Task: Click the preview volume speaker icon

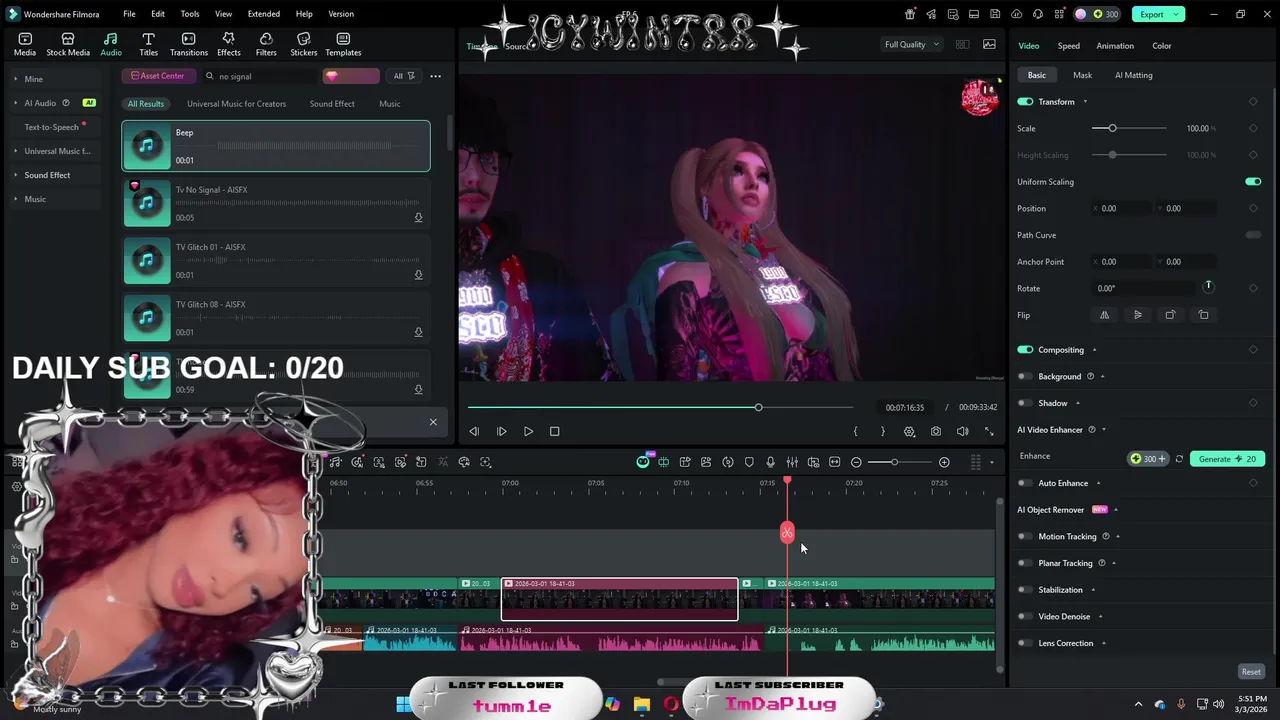Action: point(962,431)
